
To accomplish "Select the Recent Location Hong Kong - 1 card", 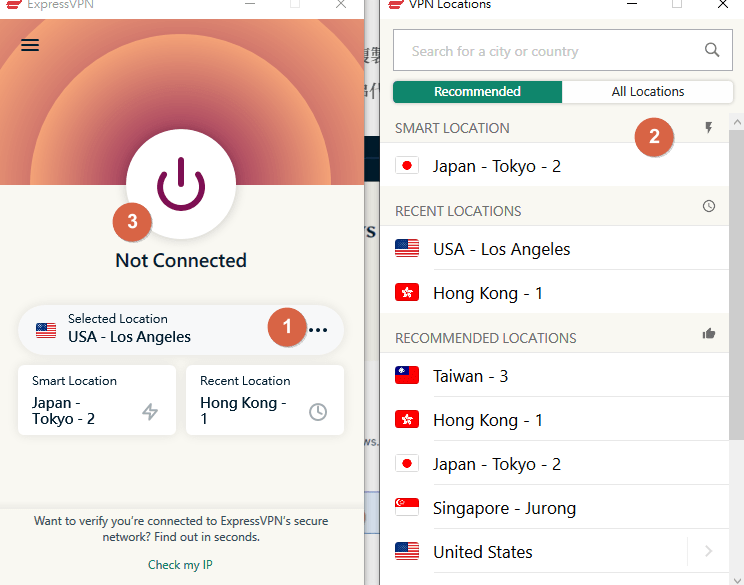I will tap(265, 400).
